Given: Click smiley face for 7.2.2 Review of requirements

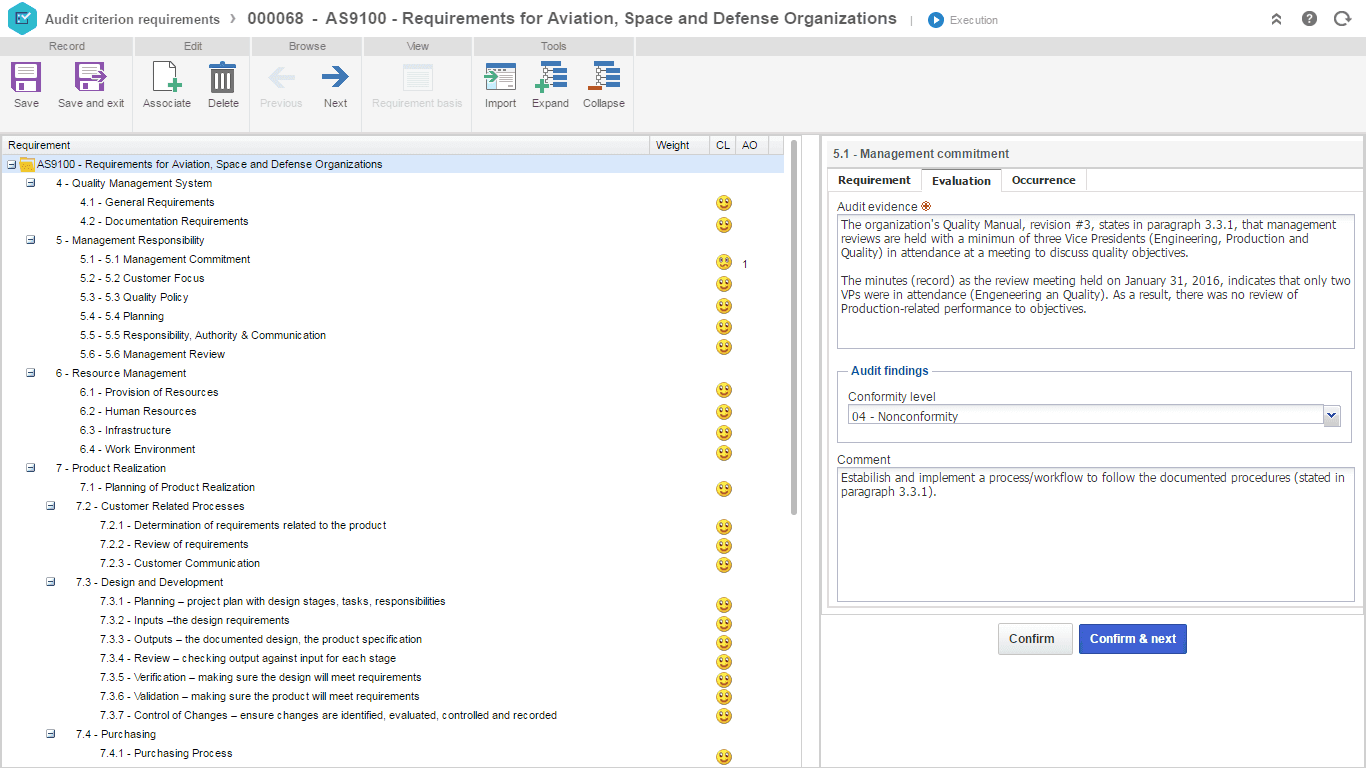Looking at the screenshot, I should (x=724, y=546).
